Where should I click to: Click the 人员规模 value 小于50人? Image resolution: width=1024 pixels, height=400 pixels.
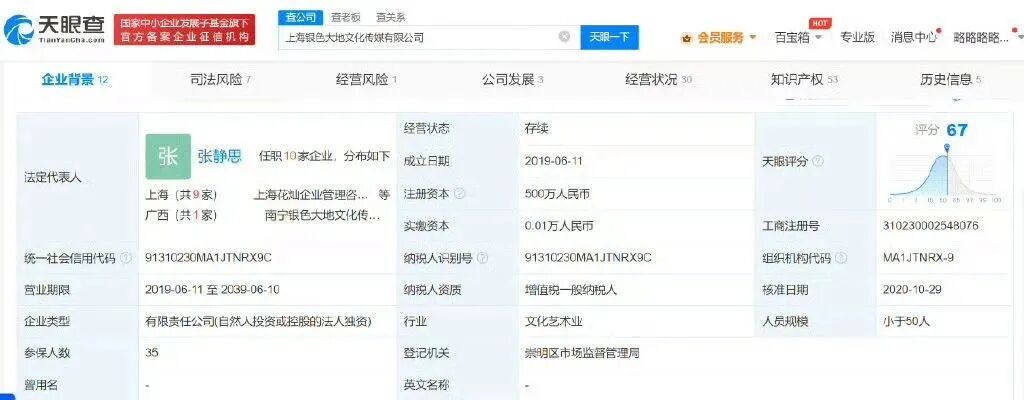[905, 321]
